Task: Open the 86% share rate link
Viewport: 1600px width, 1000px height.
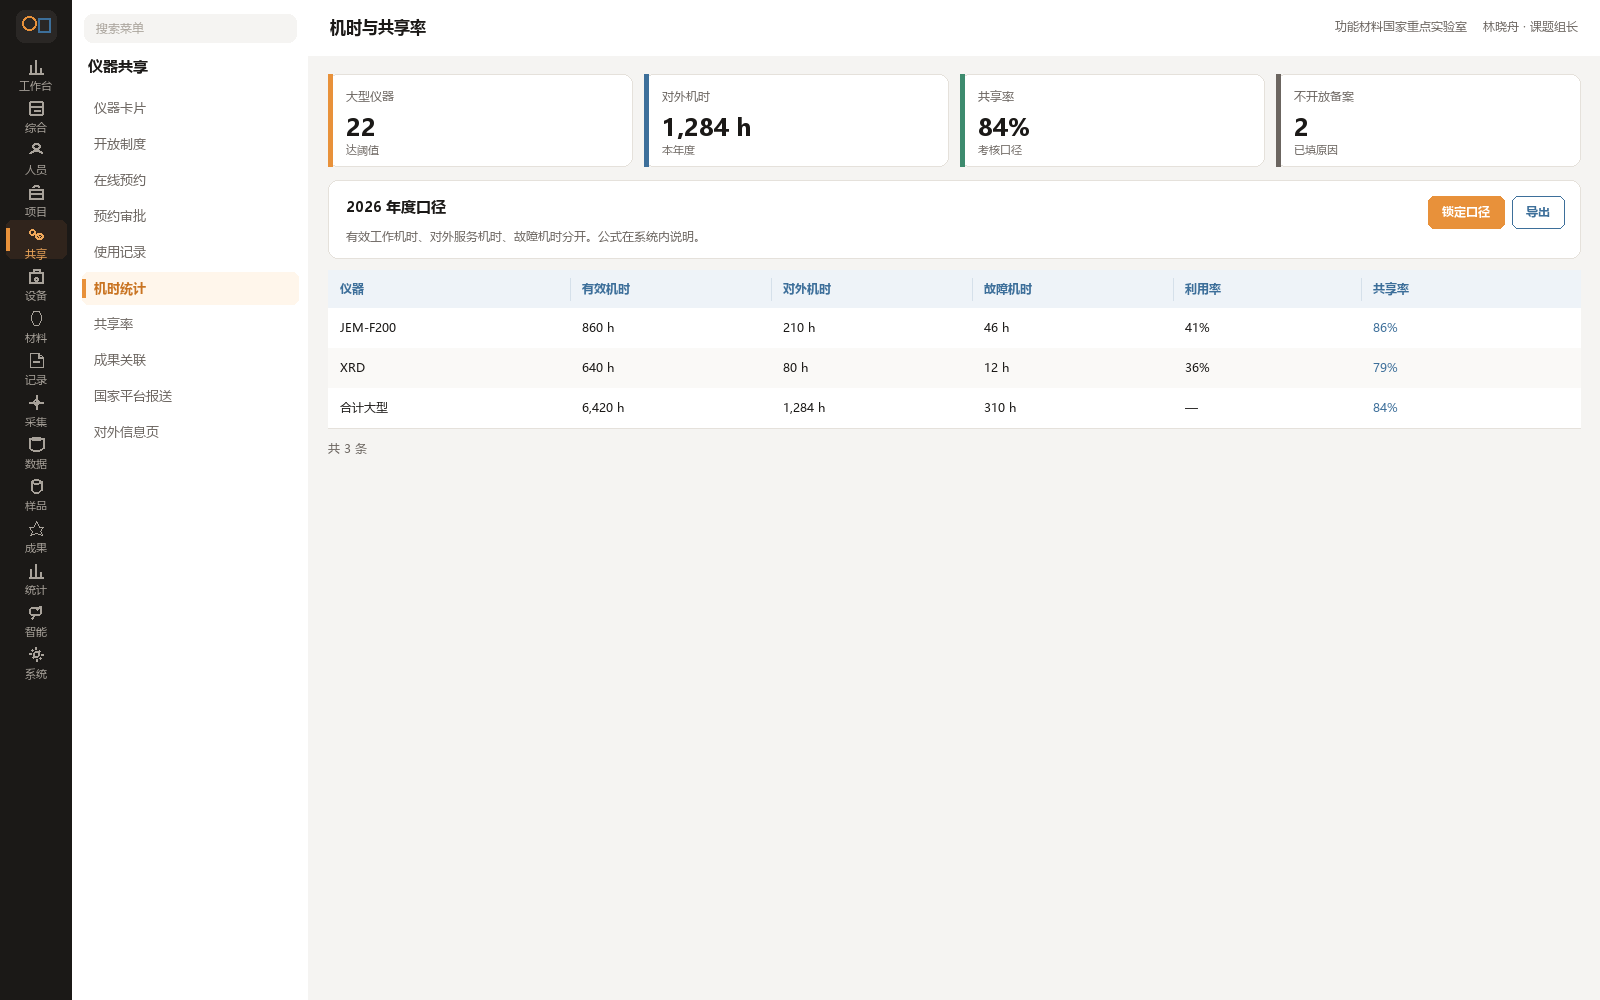Action: pyautogui.click(x=1385, y=328)
